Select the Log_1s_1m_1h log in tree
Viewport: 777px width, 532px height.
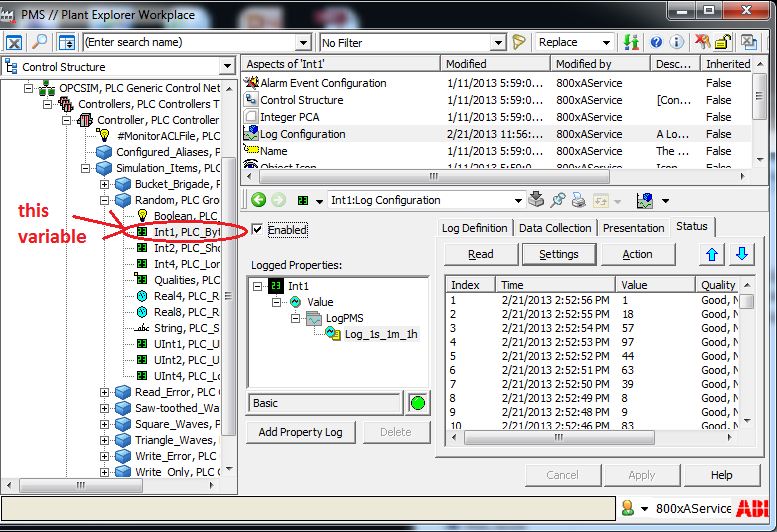tap(381, 334)
